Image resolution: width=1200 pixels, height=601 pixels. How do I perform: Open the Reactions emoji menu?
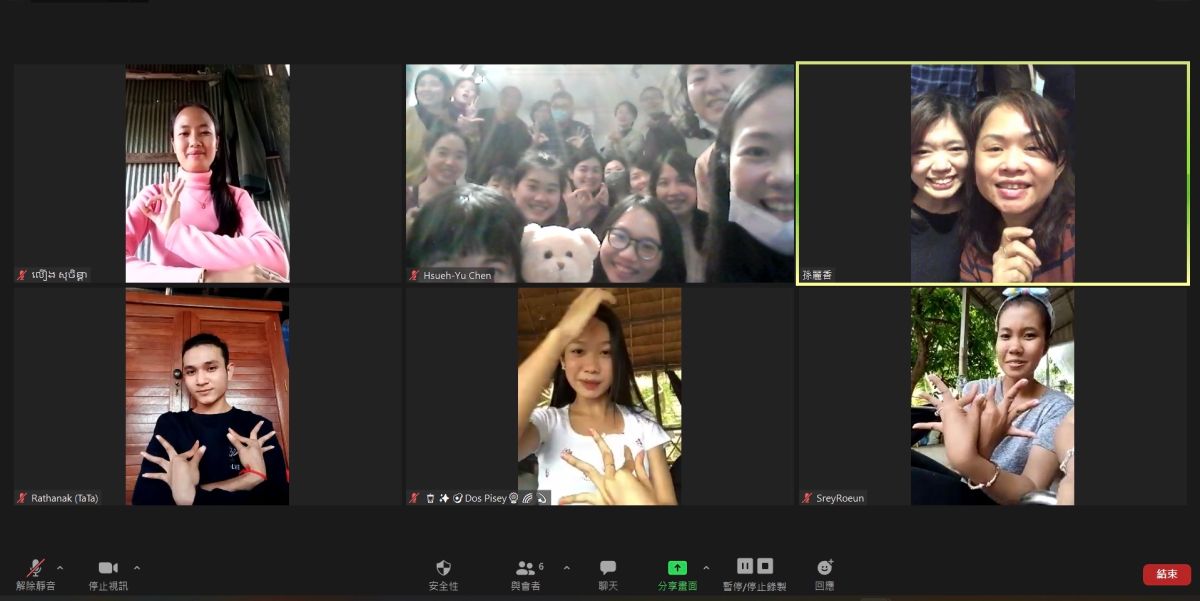(x=825, y=568)
